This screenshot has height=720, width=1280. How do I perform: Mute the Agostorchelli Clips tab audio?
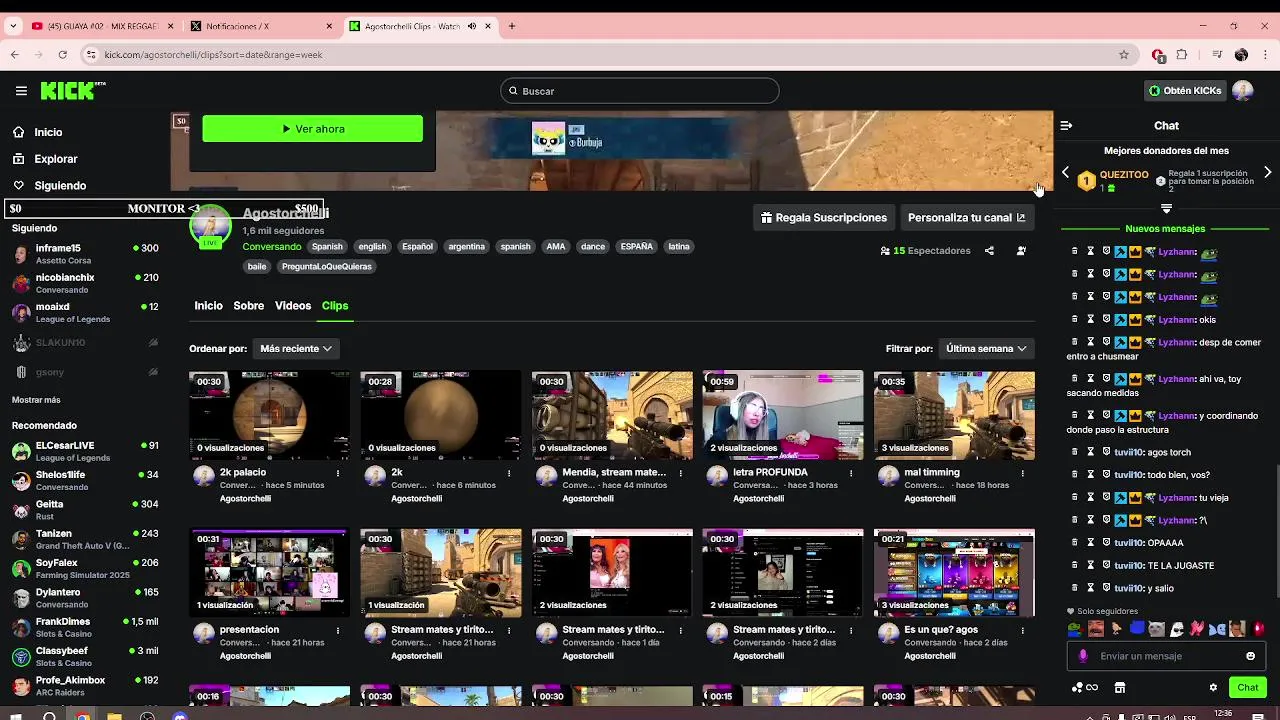472,26
